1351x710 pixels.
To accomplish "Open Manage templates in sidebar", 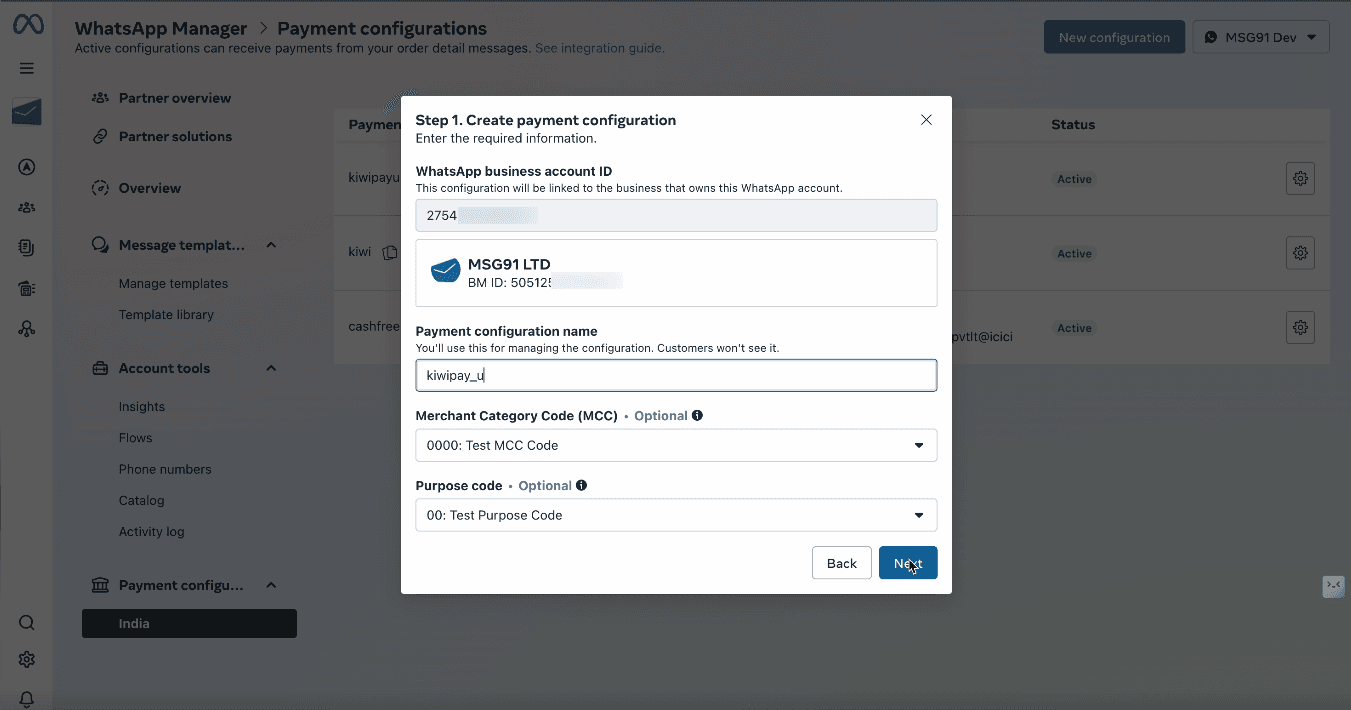I will pos(173,284).
